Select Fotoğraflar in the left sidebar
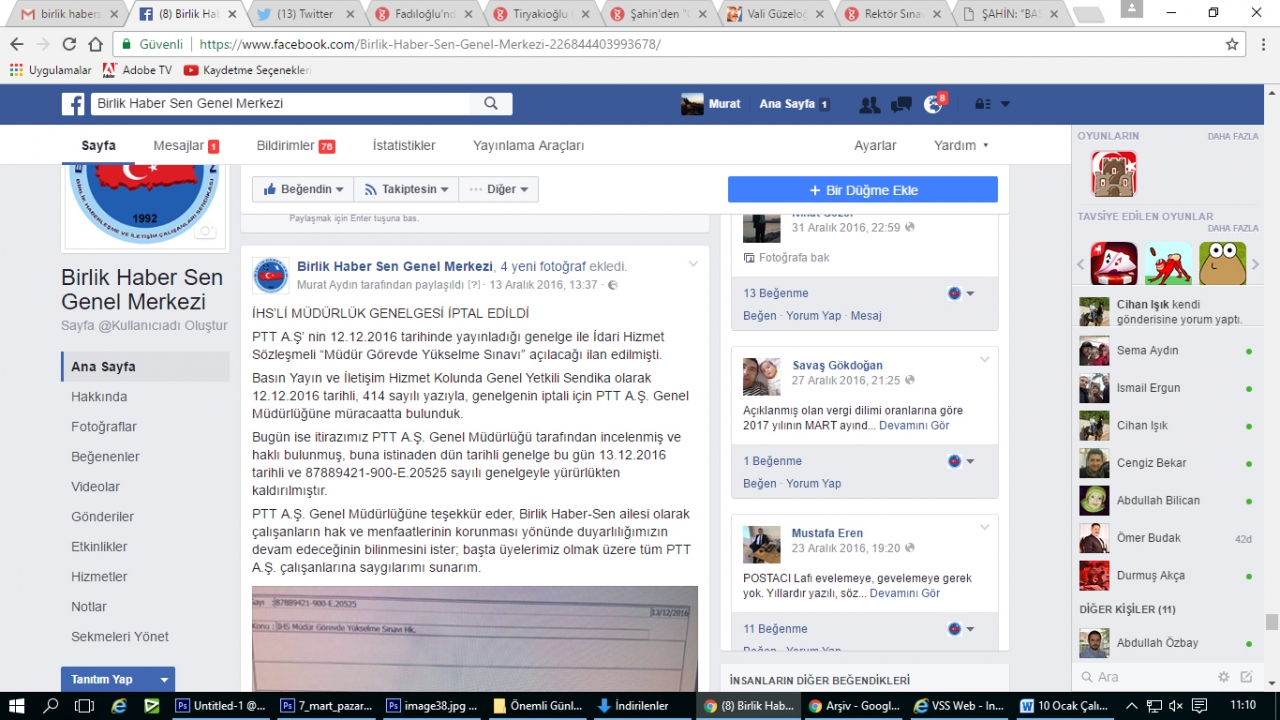Screen dimensions: 1280x720 click(x=104, y=427)
